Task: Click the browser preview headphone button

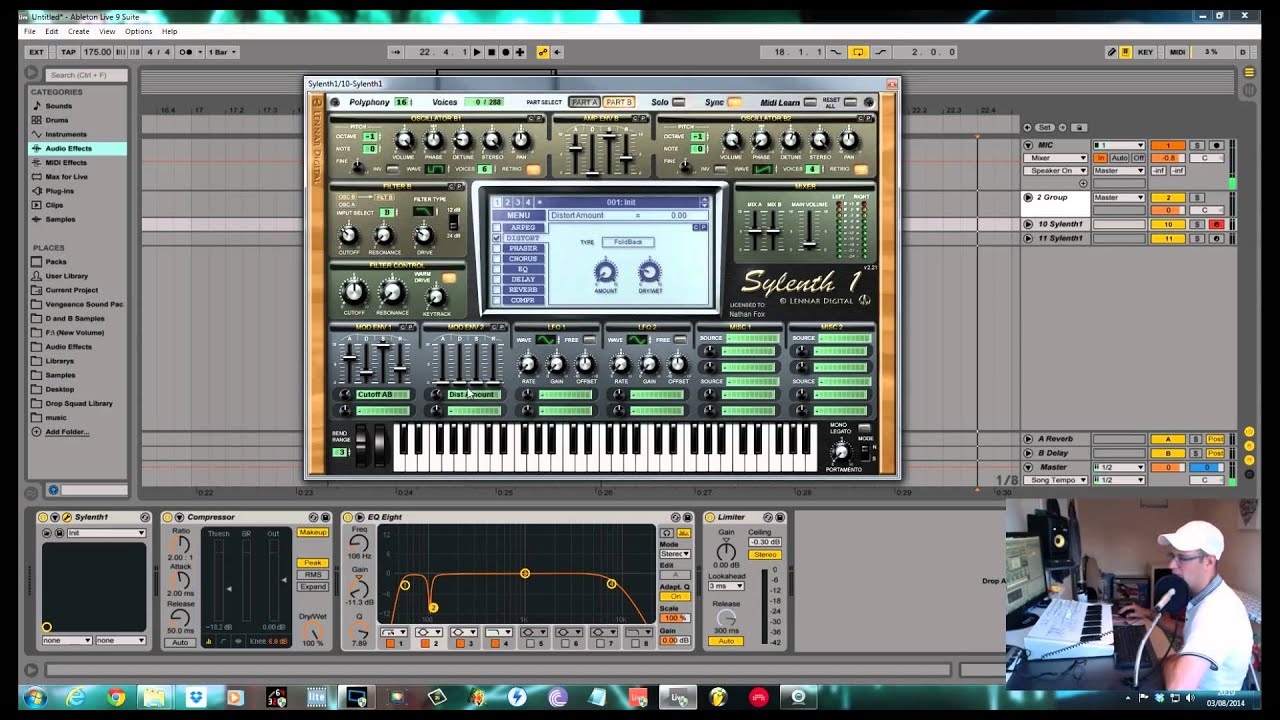Action: click(53, 490)
